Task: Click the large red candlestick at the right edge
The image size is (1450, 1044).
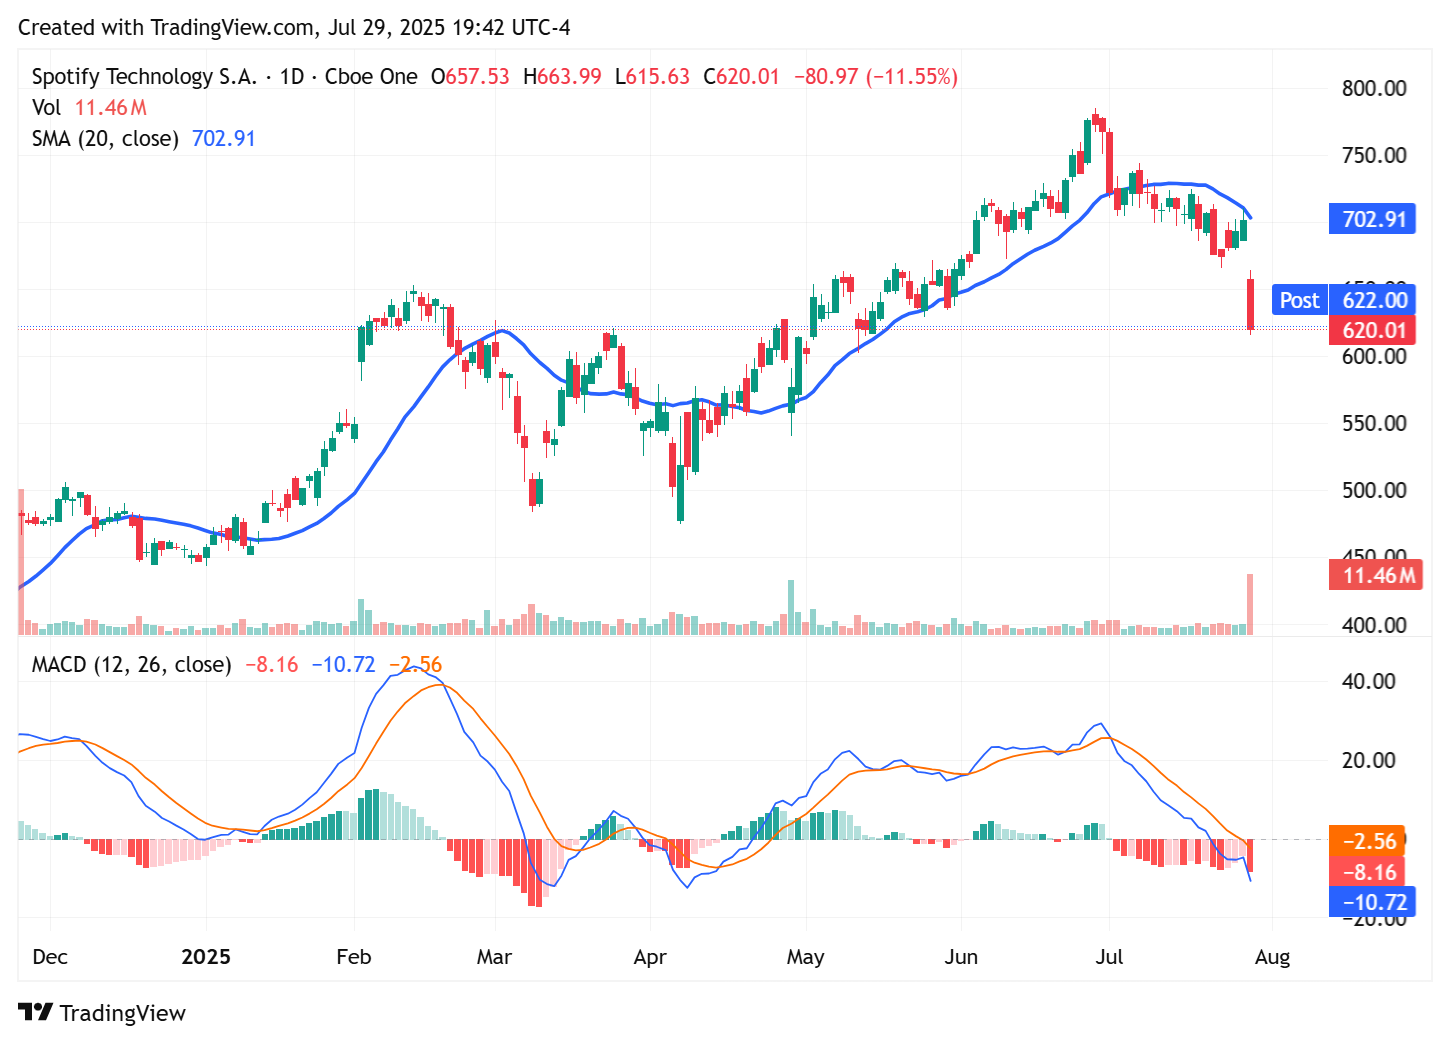Action: click(1250, 305)
